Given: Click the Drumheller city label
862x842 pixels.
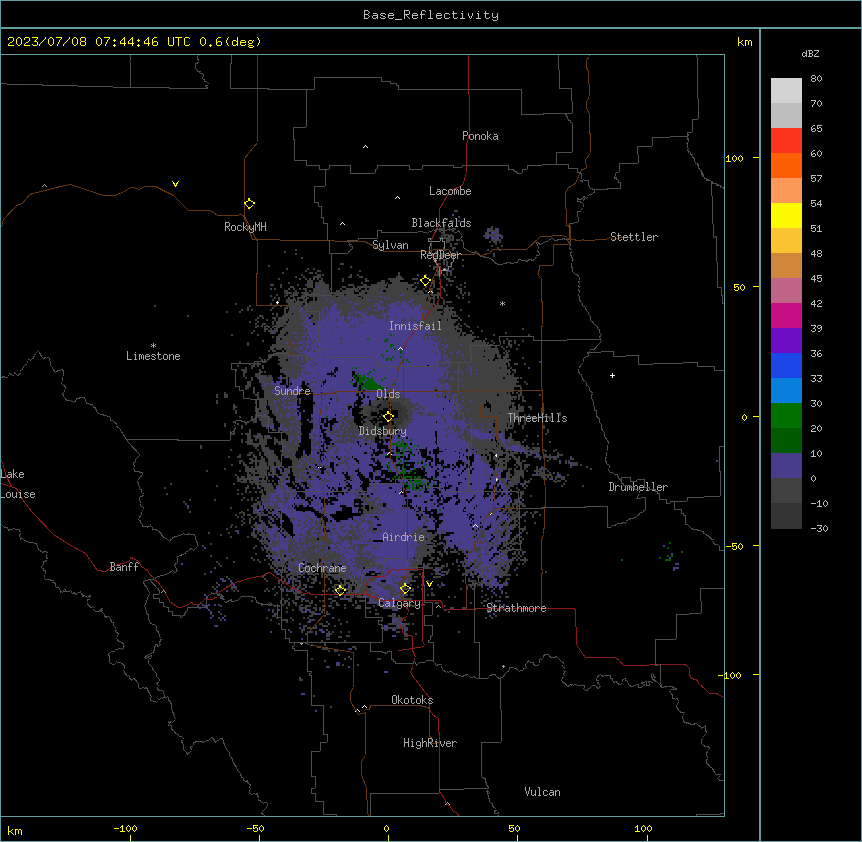Looking at the screenshot, I should 638,487.
